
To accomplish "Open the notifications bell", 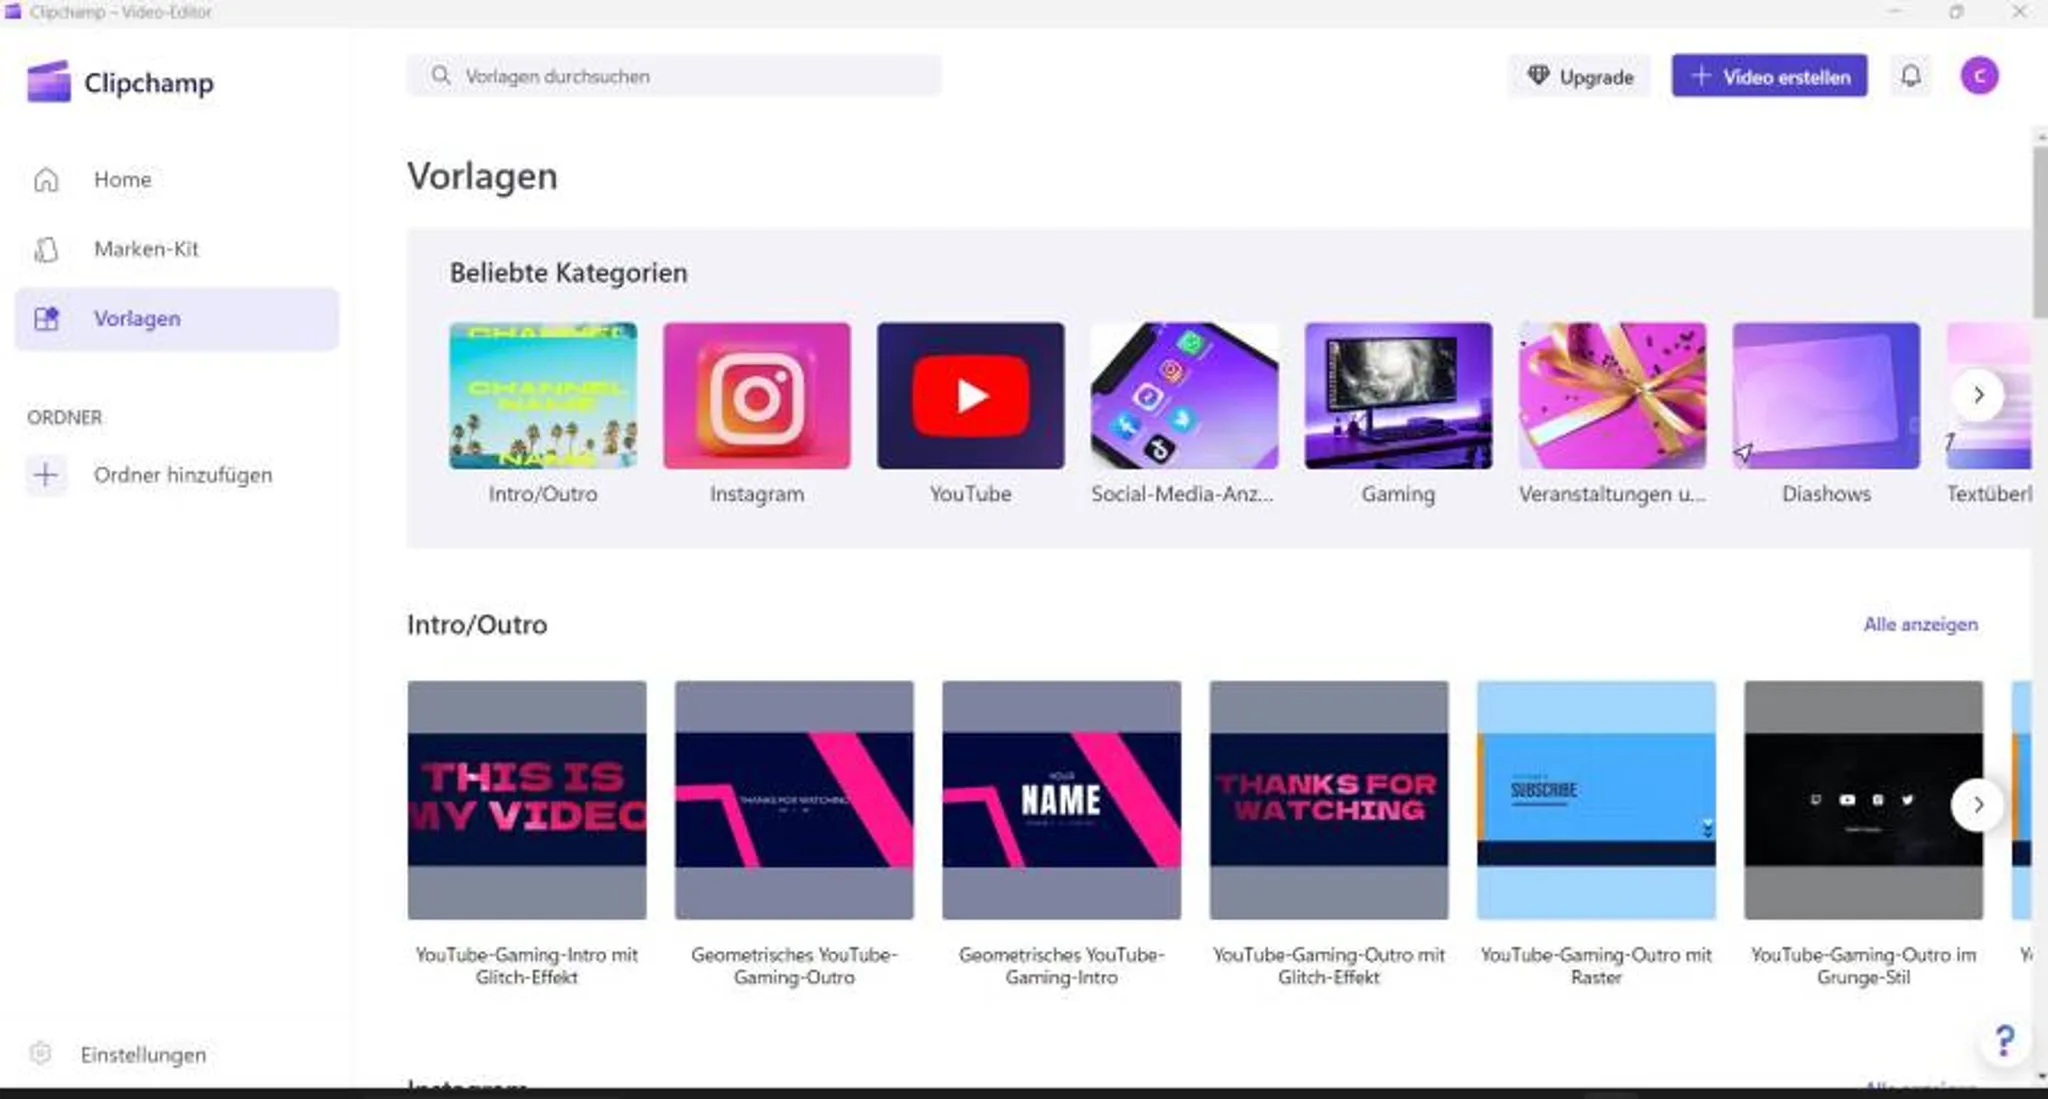I will 1911,76.
